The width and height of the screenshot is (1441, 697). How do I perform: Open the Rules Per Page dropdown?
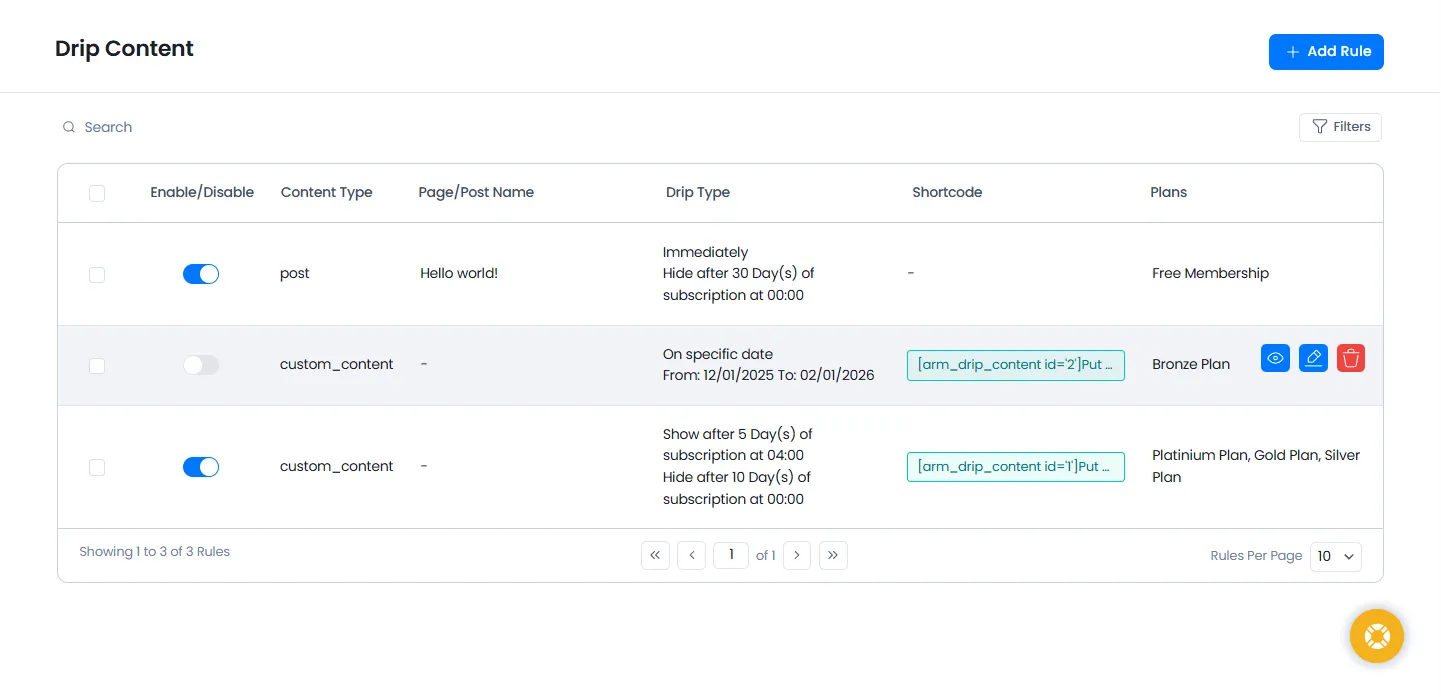pos(1335,556)
